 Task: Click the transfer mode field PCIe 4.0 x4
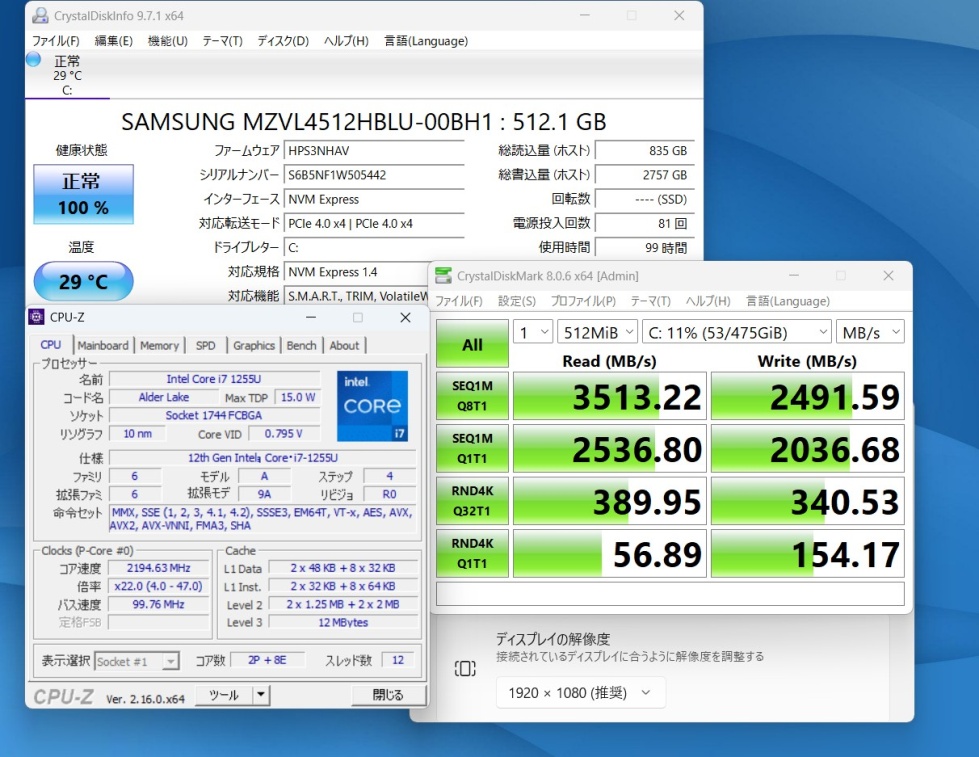(x=373, y=224)
